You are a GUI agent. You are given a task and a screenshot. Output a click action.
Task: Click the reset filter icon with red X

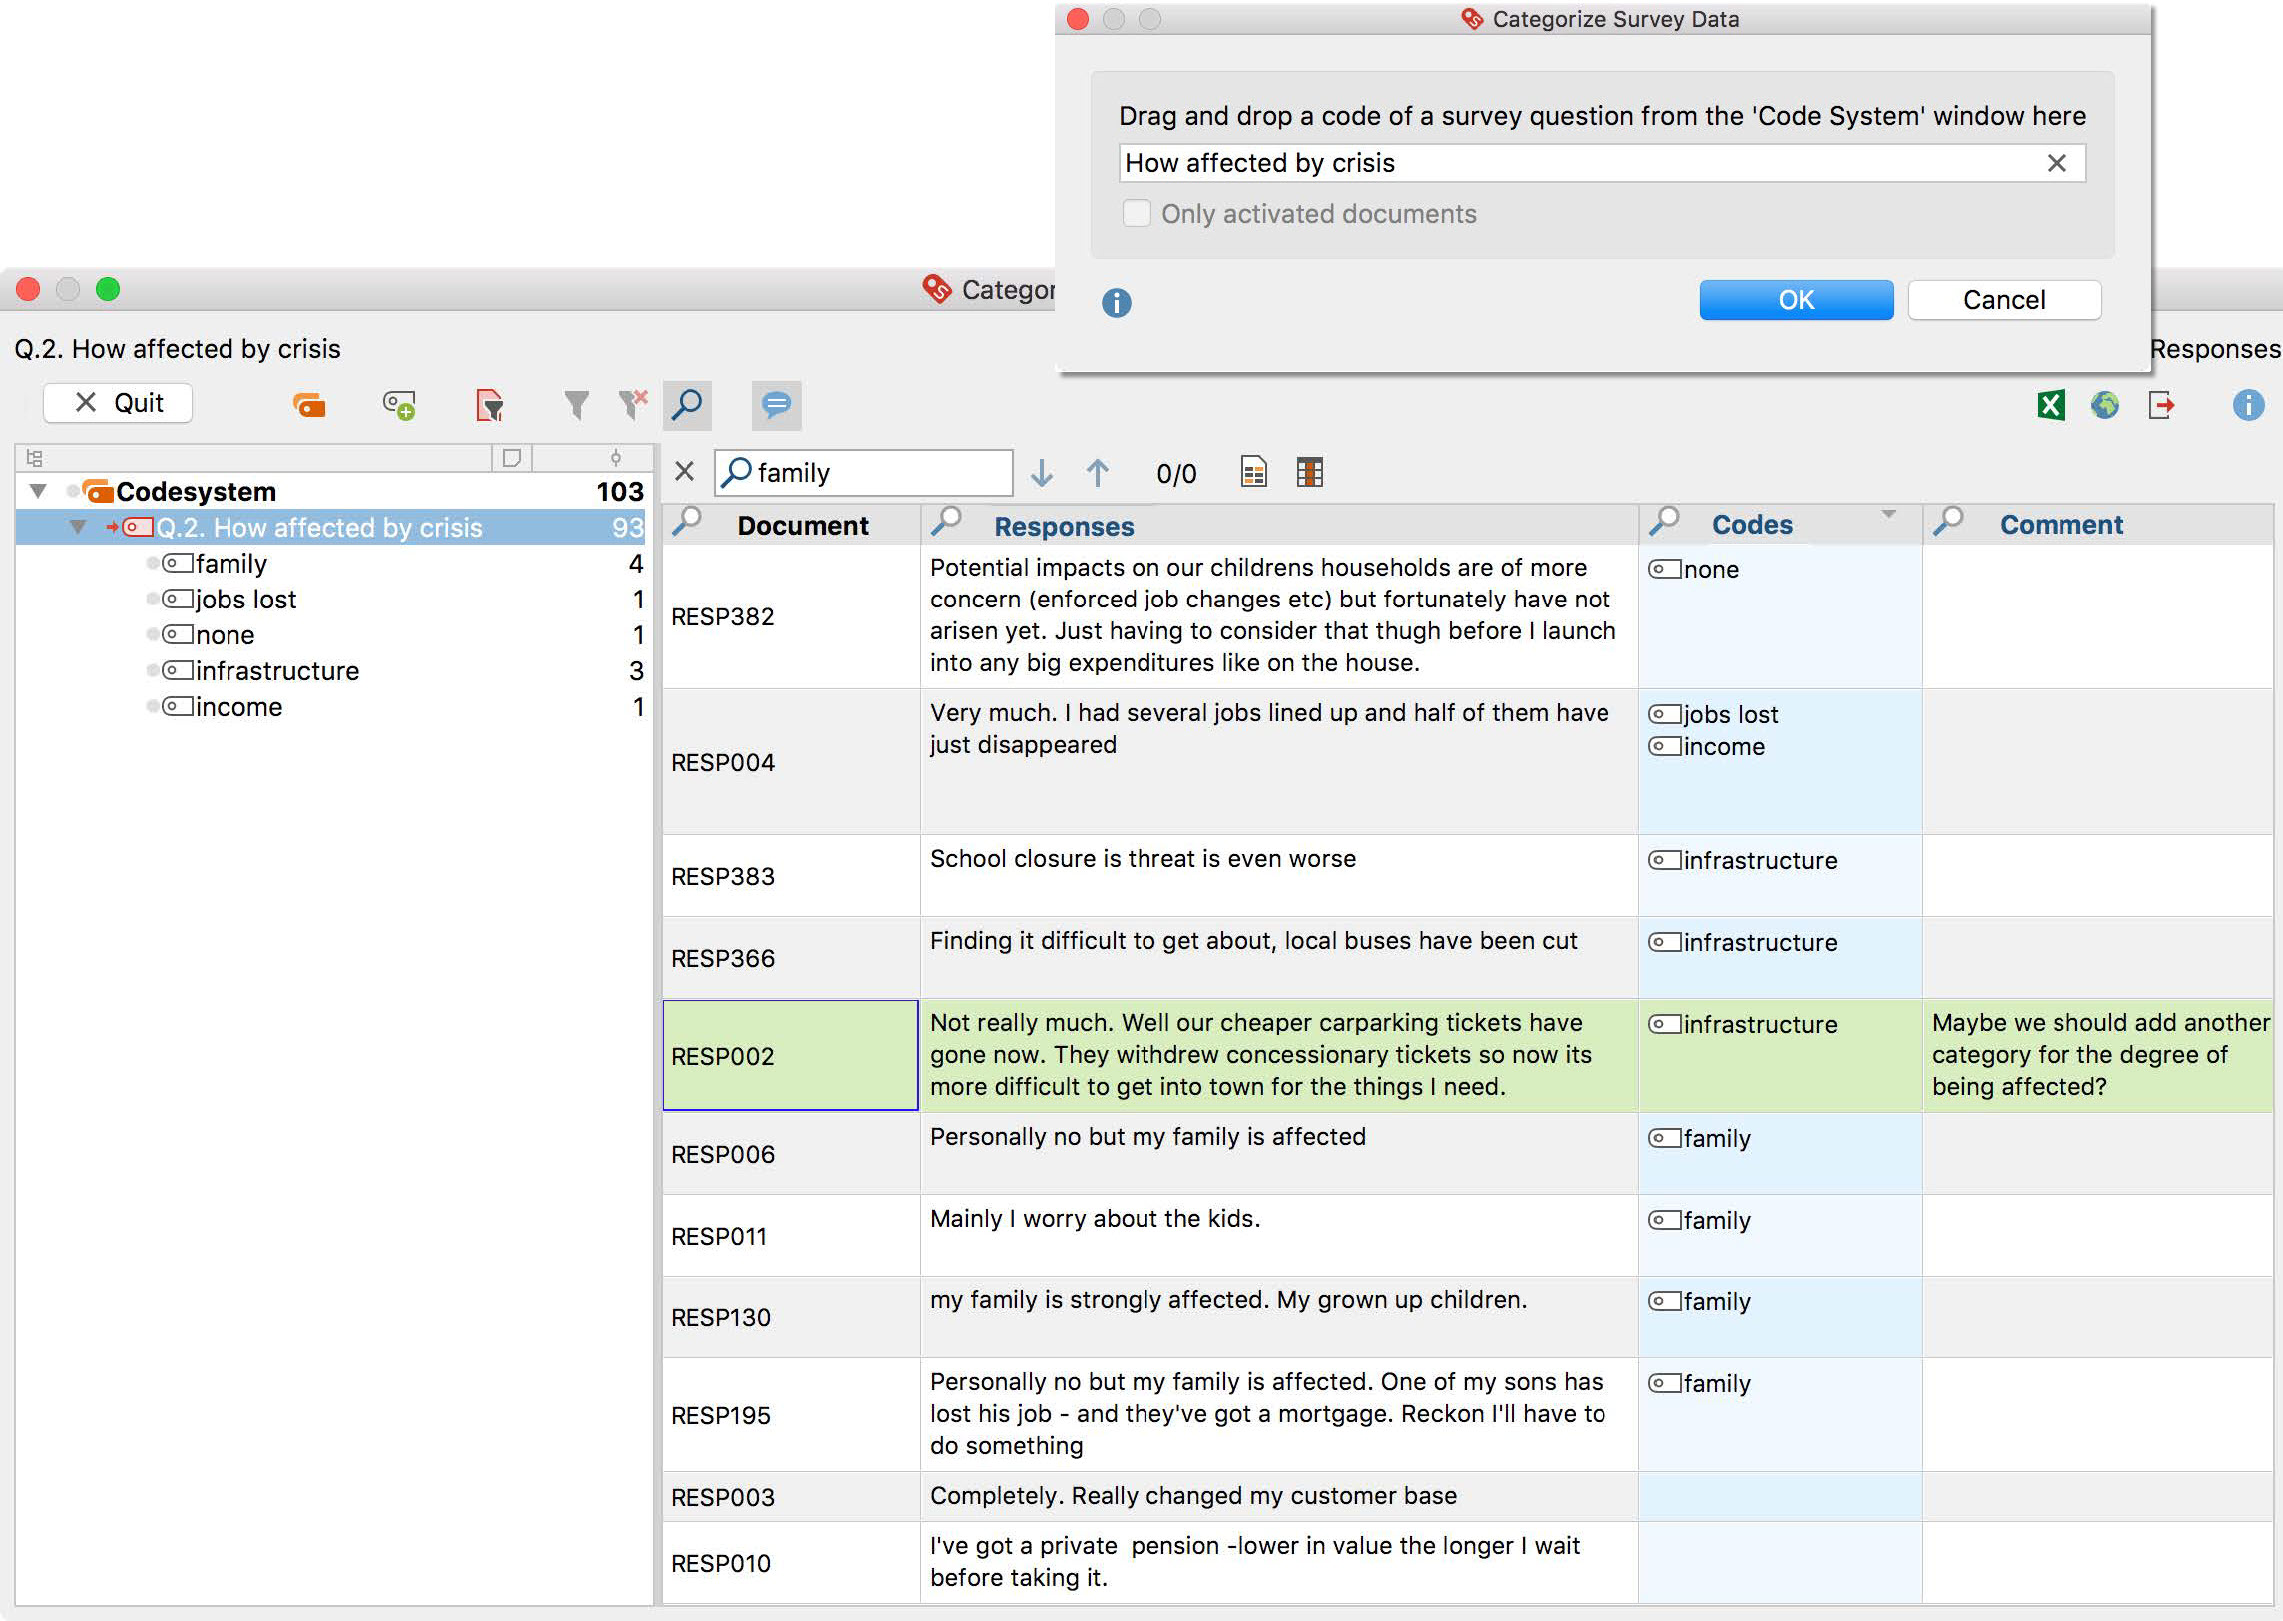click(x=633, y=404)
